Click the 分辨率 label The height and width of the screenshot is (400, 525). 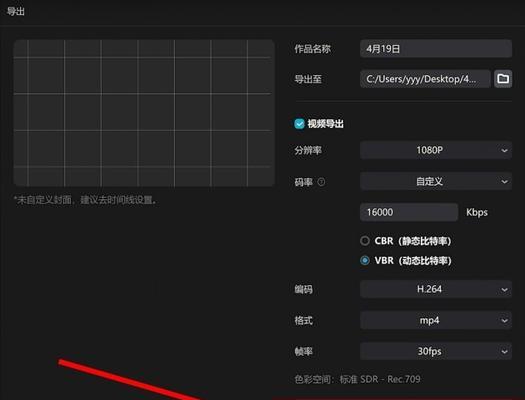click(308, 150)
